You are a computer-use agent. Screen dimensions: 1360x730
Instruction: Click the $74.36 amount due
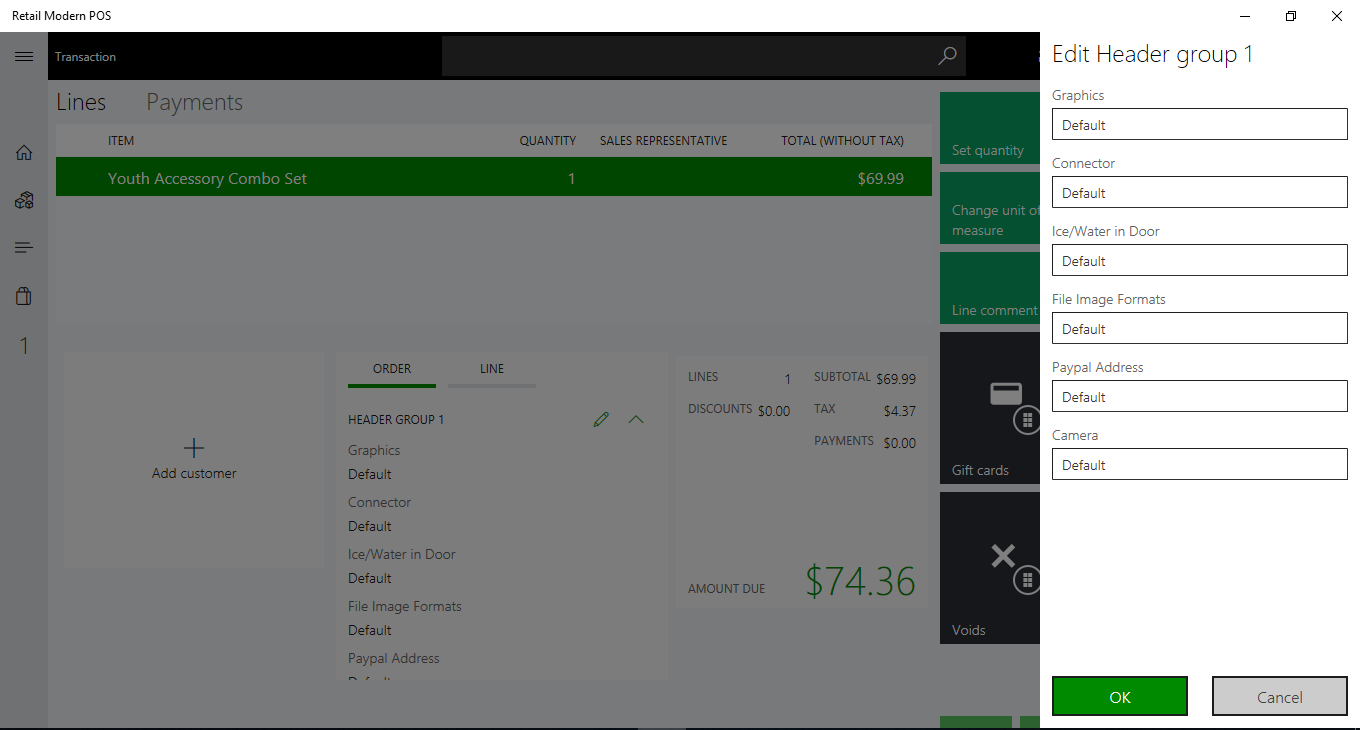click(x=861, y=581)
